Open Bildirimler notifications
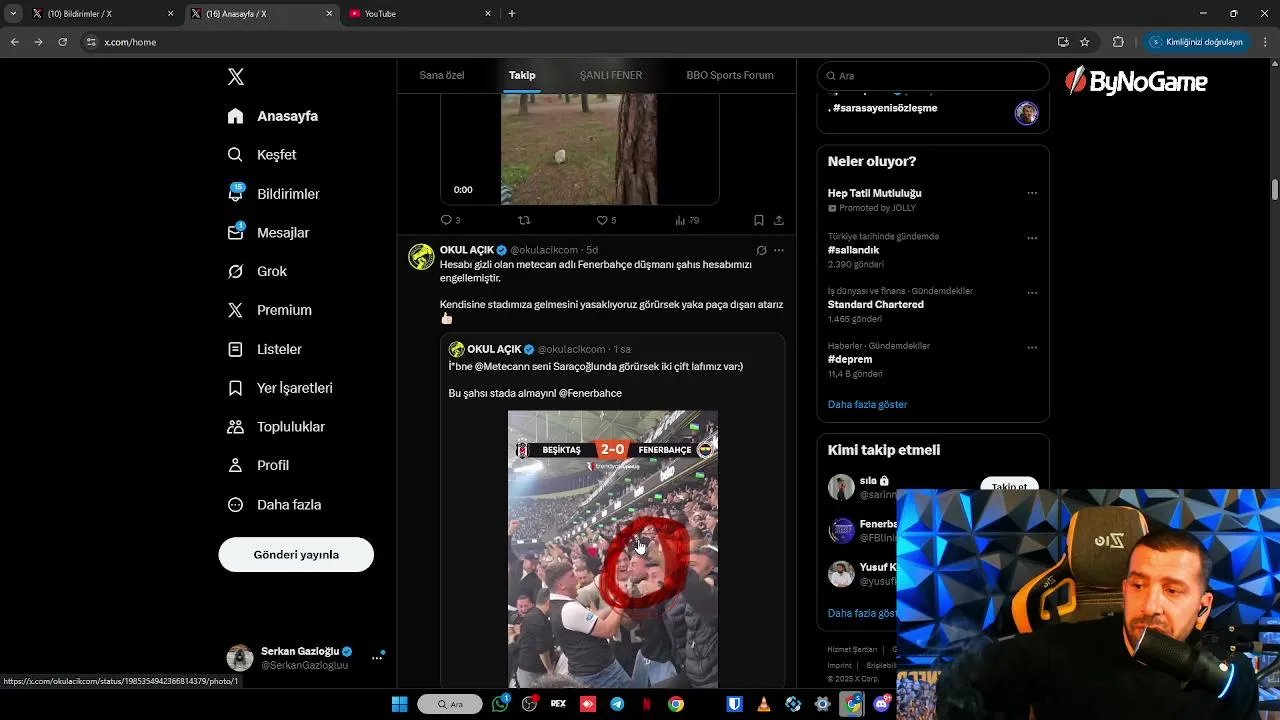The height and width of the screenshot is (720, 1280). coord(273,194)
